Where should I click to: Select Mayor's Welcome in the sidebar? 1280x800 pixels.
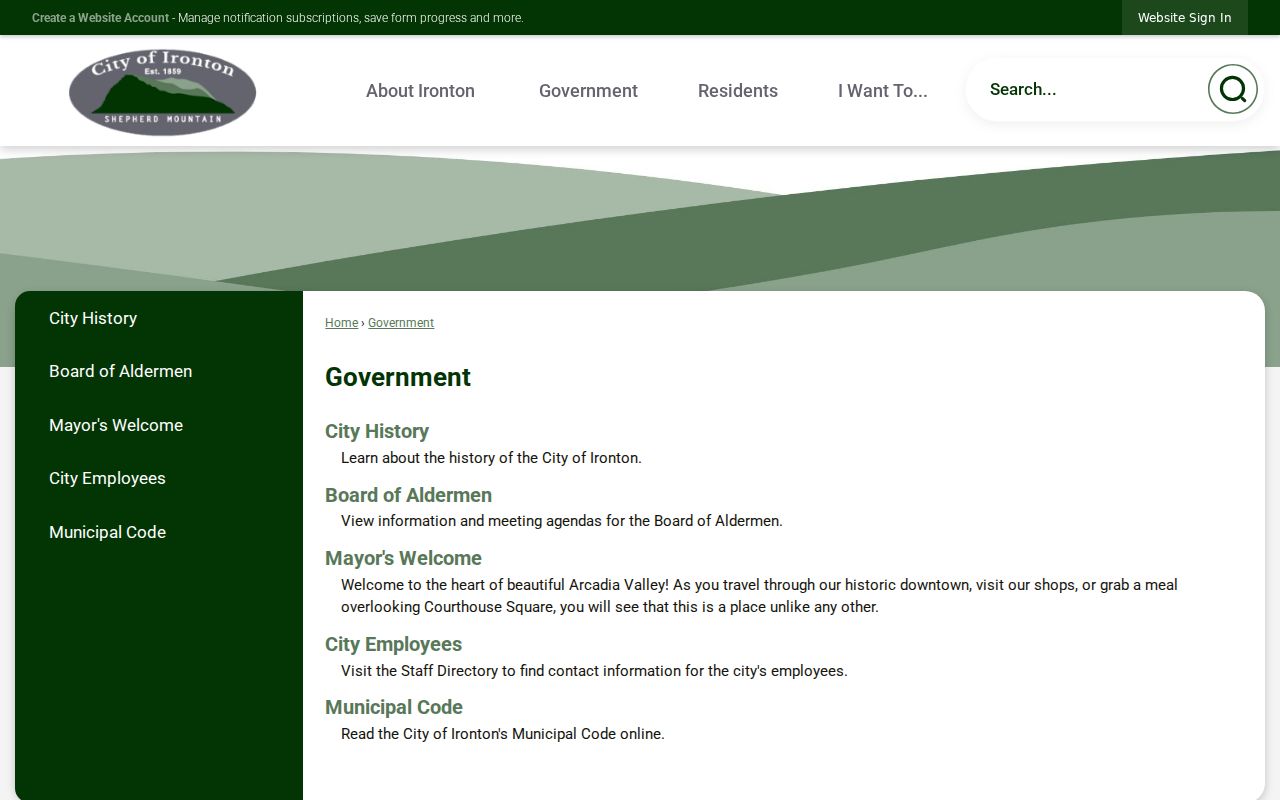click(159, 425)
